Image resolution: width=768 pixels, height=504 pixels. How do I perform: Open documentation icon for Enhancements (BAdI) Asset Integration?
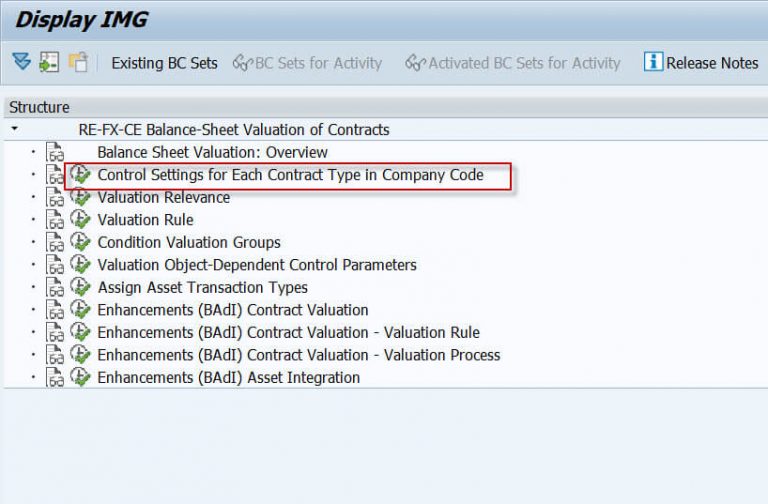pyautogui.click(x=56, y=378)
